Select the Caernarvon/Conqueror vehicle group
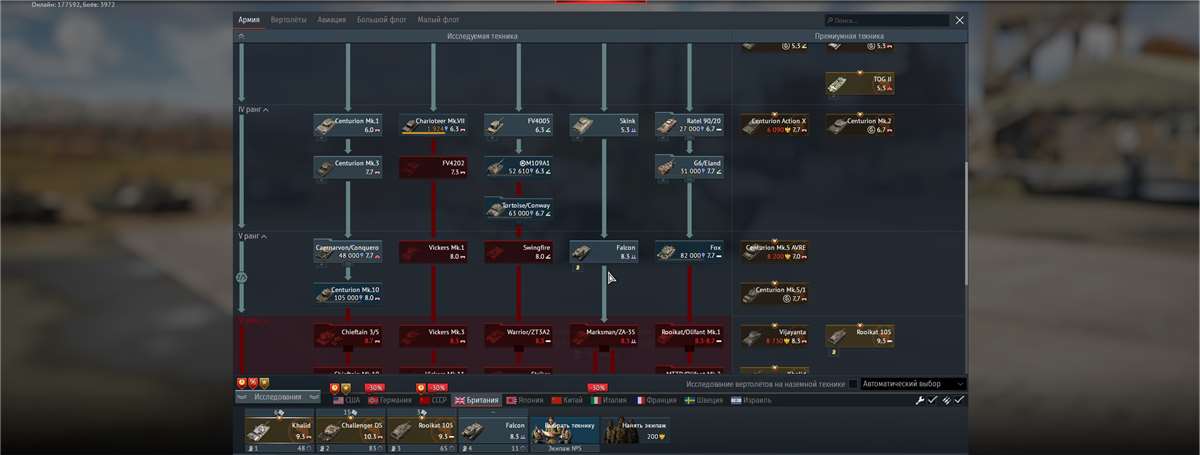The image size is (1200, 455). (348, 252)
